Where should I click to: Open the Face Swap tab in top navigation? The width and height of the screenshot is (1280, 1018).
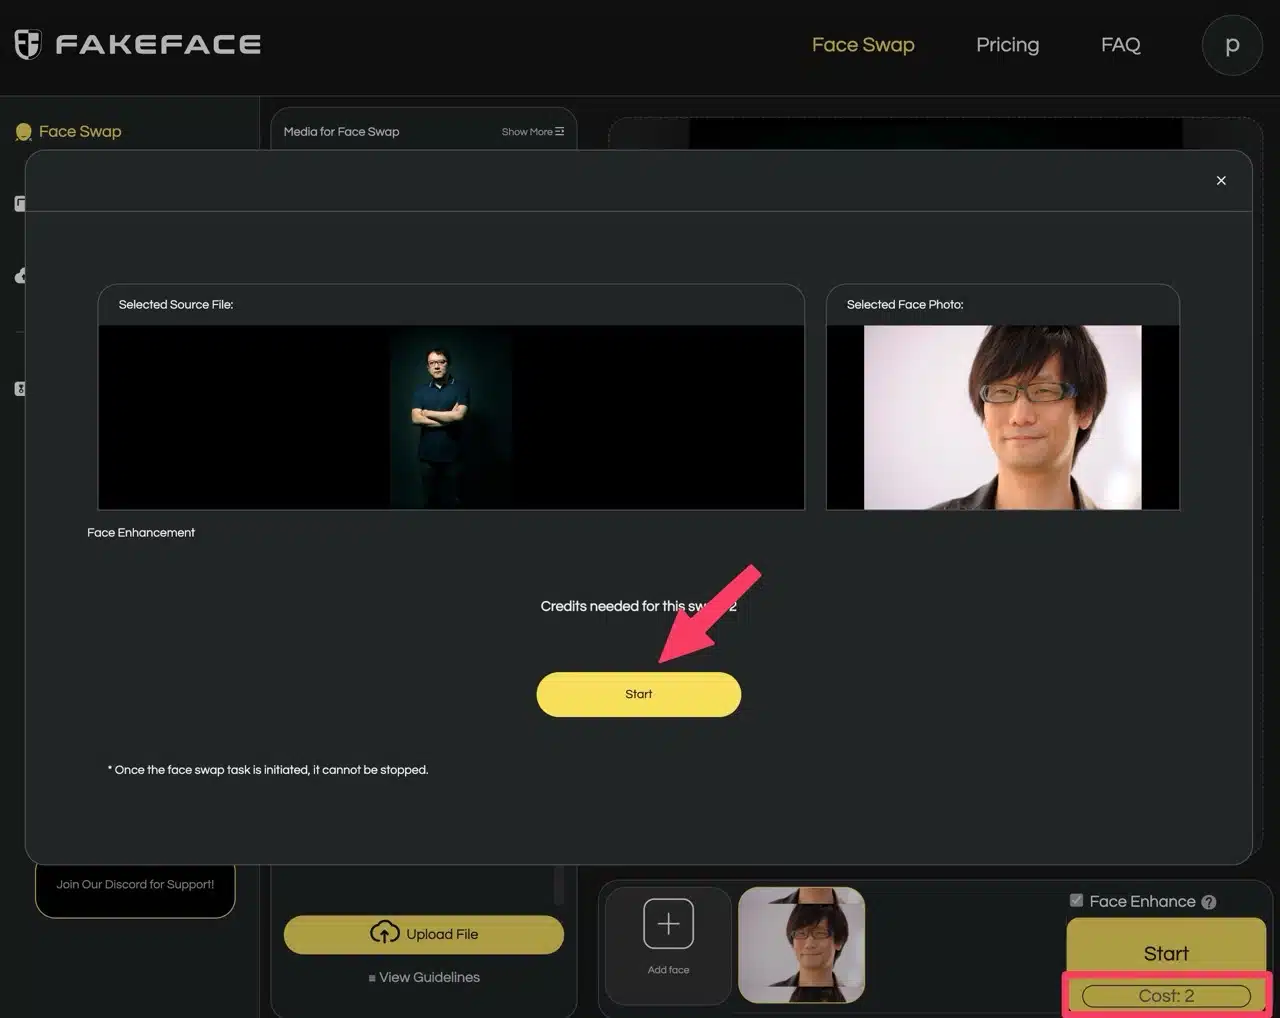(862, 45)
